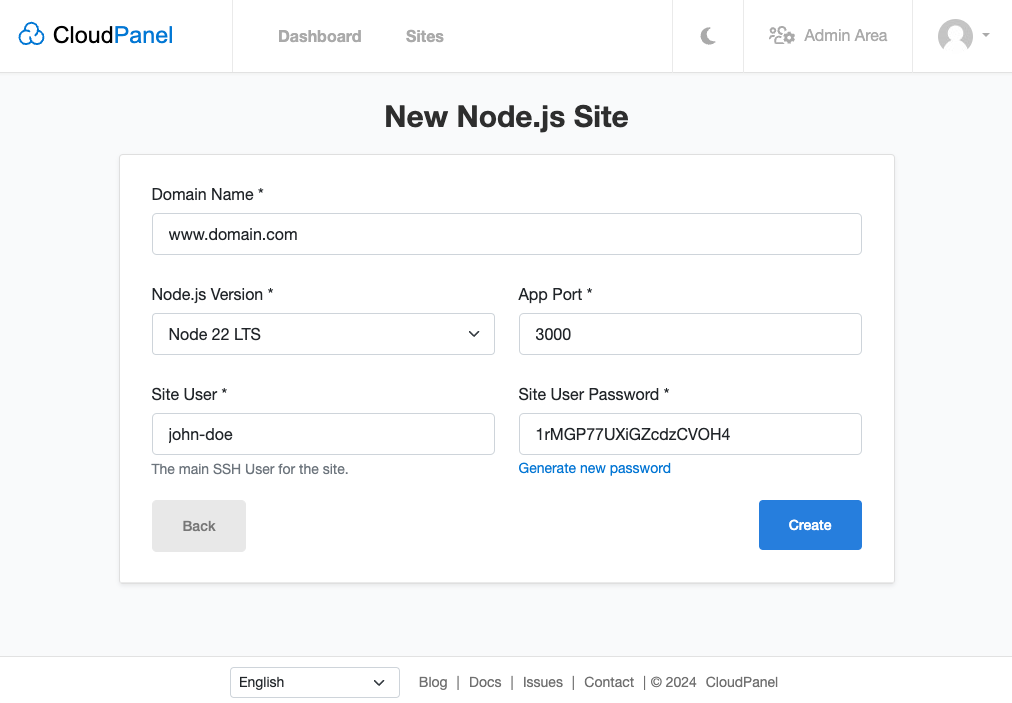Click the CloudPanel cloud logo icon

click(x=31, y=33)
